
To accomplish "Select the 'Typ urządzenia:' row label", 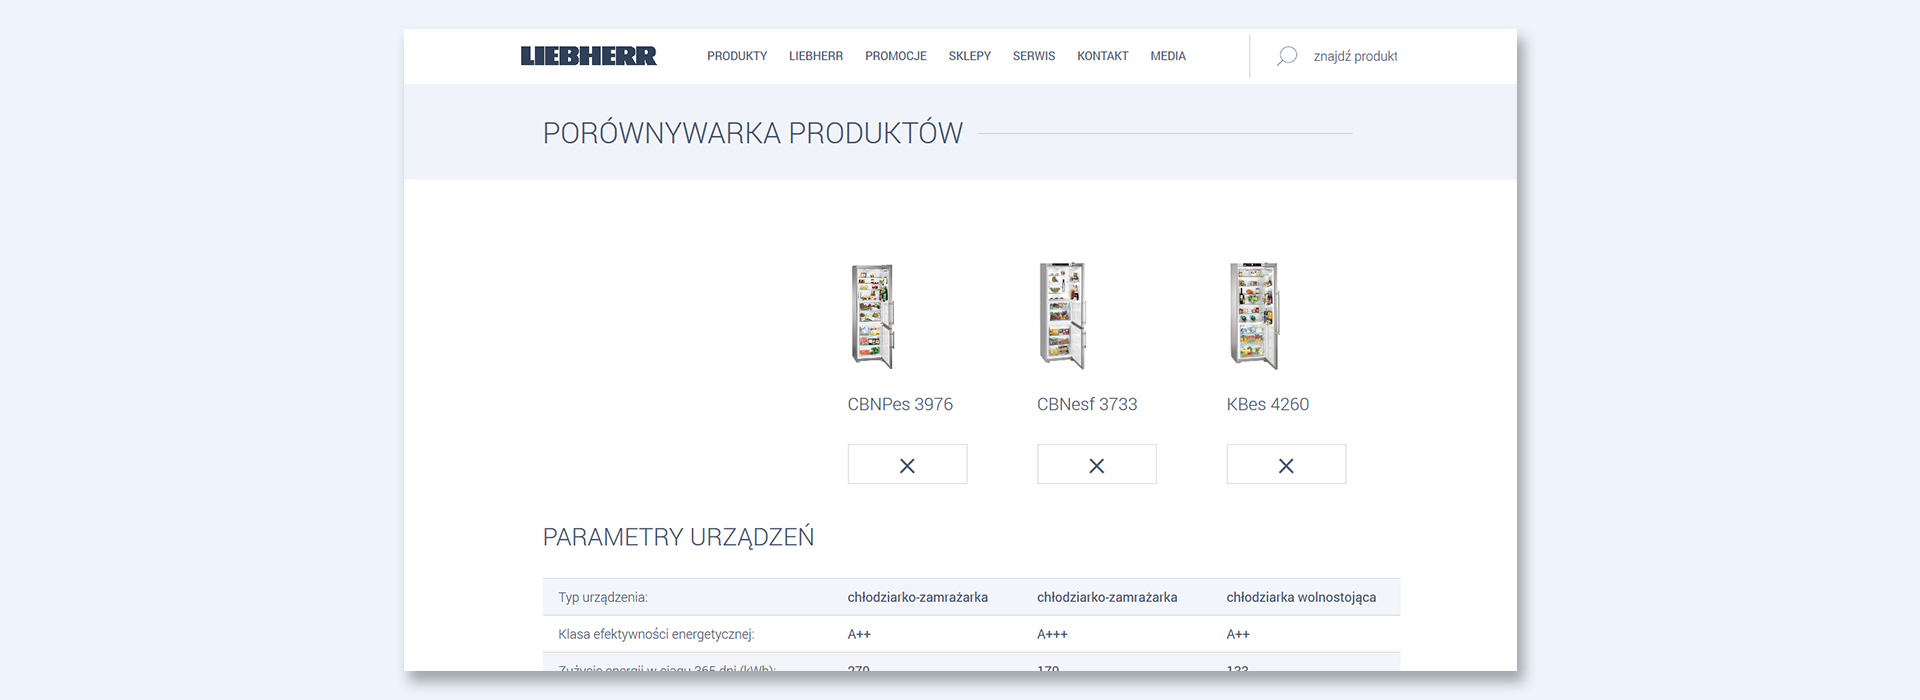I will tap(603, 597).
